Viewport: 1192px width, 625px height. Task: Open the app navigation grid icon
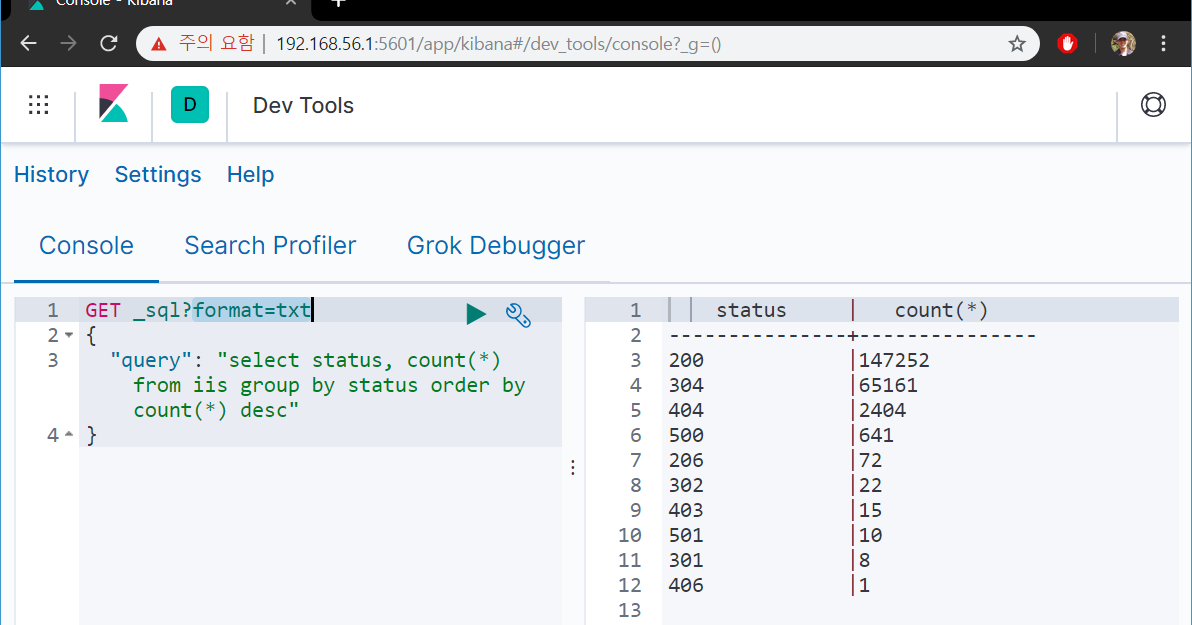point(38,104)
